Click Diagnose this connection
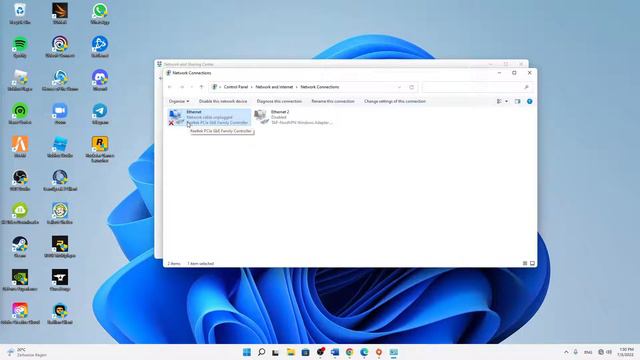This screenshot has height=360, width=640. point(279,101)
